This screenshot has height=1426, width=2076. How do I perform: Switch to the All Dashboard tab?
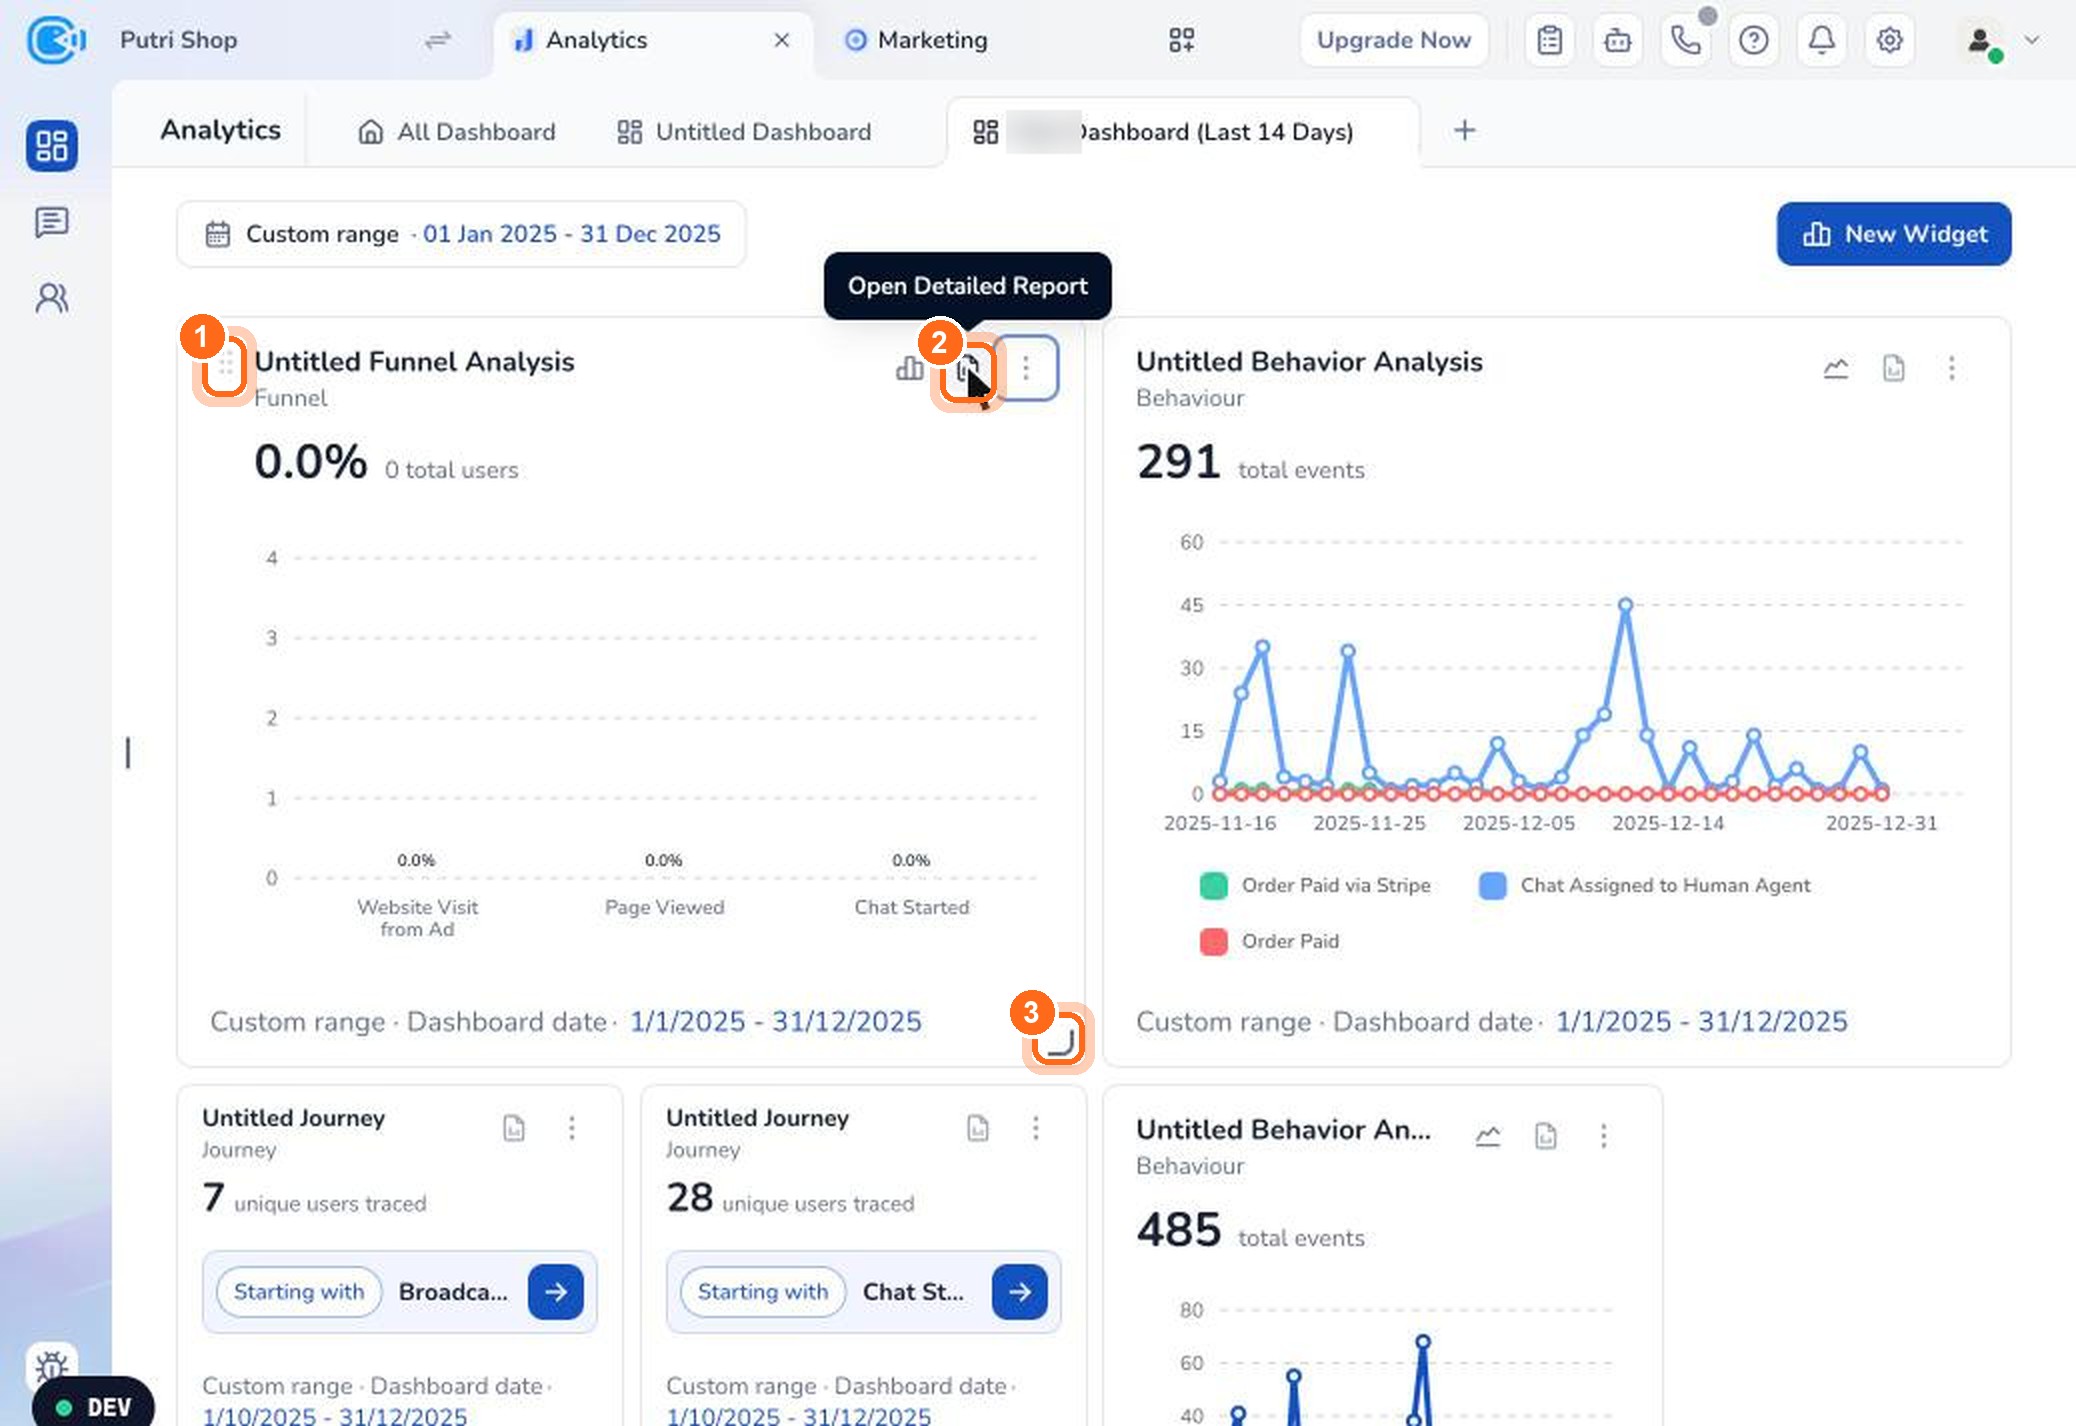[456, 132]
